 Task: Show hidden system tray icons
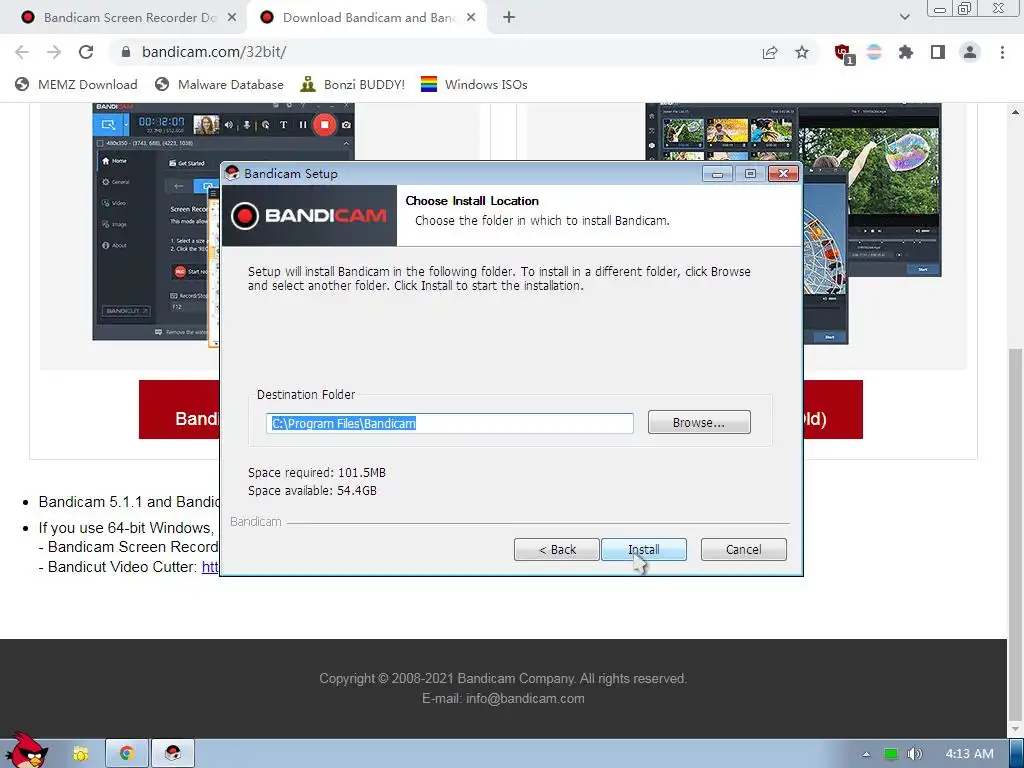pos(866,754)
